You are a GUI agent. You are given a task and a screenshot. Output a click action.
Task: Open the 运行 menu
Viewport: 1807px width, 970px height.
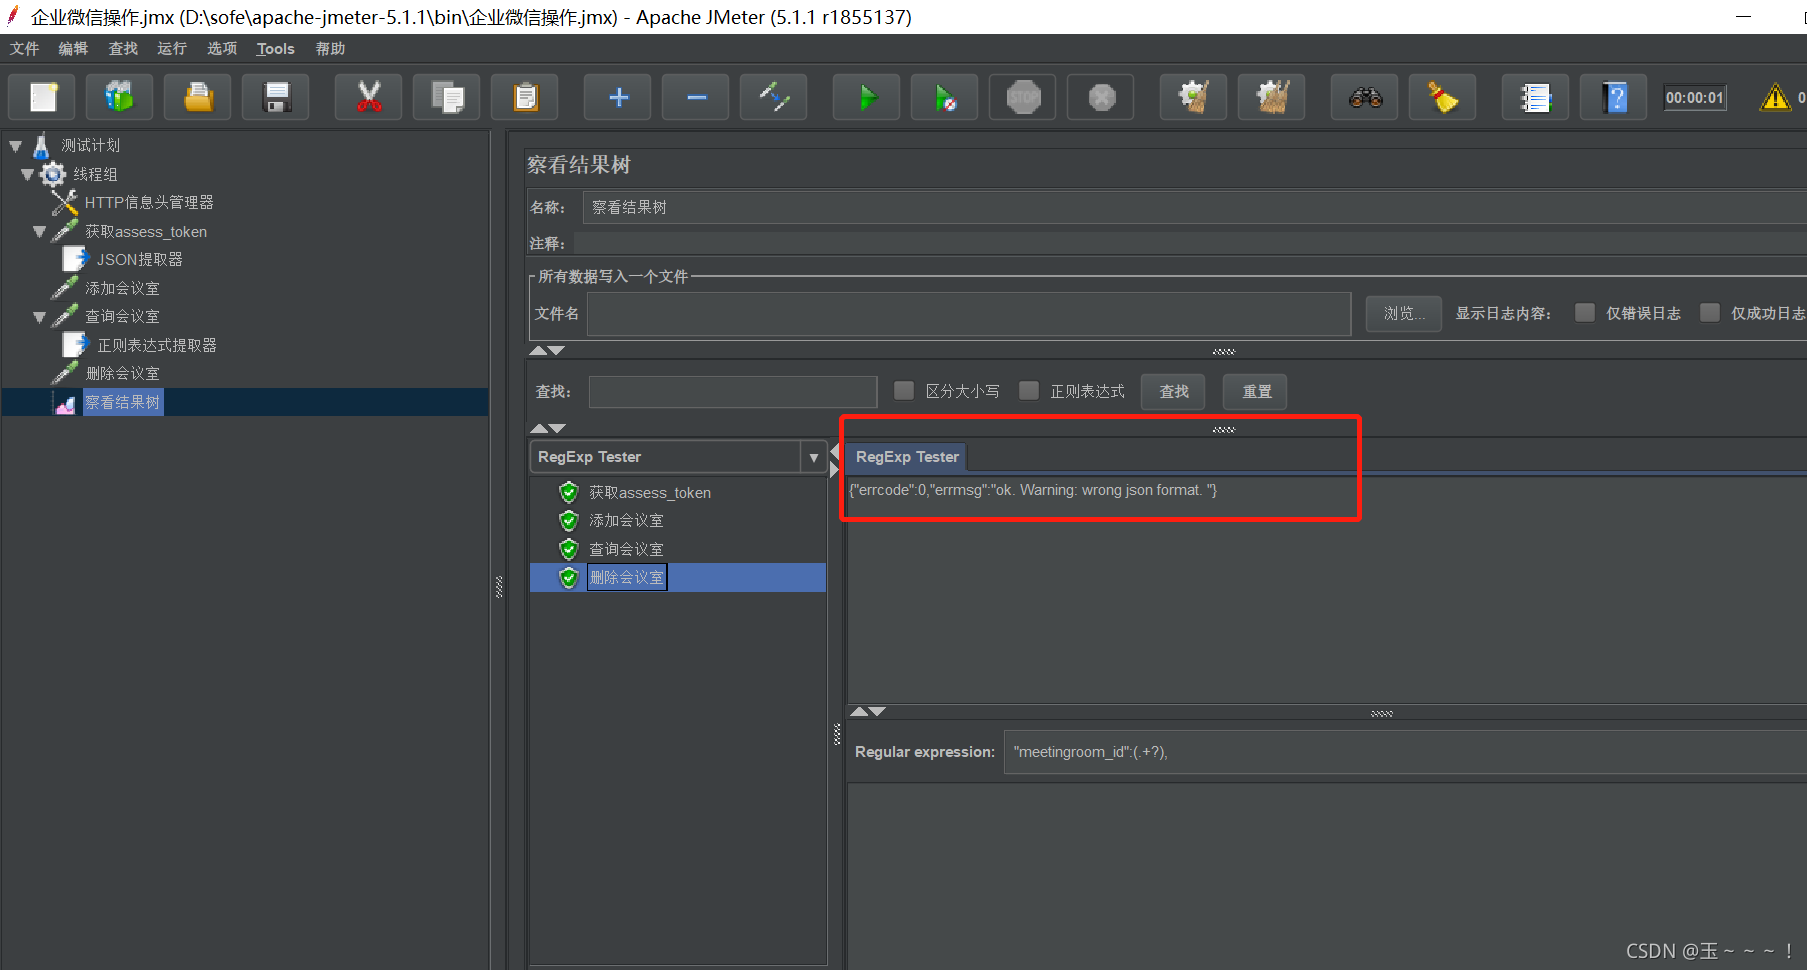(x=172, y=48)
